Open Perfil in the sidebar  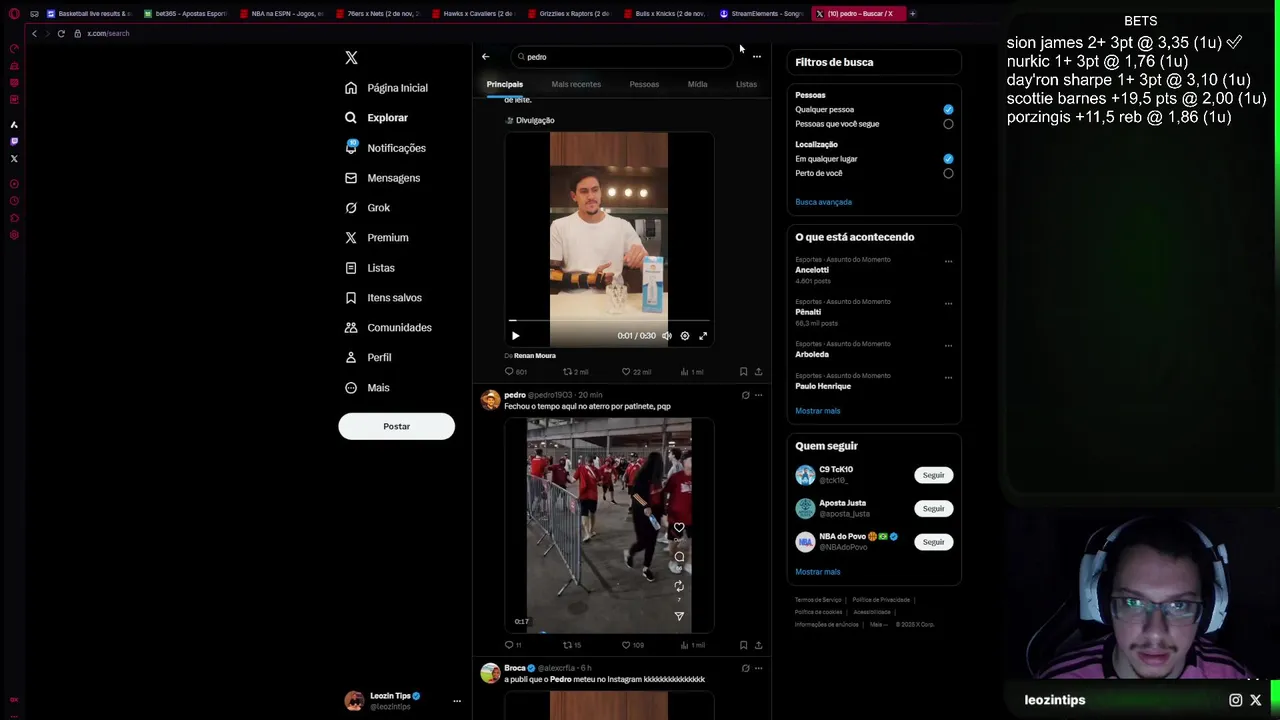[x=368, y=358]
